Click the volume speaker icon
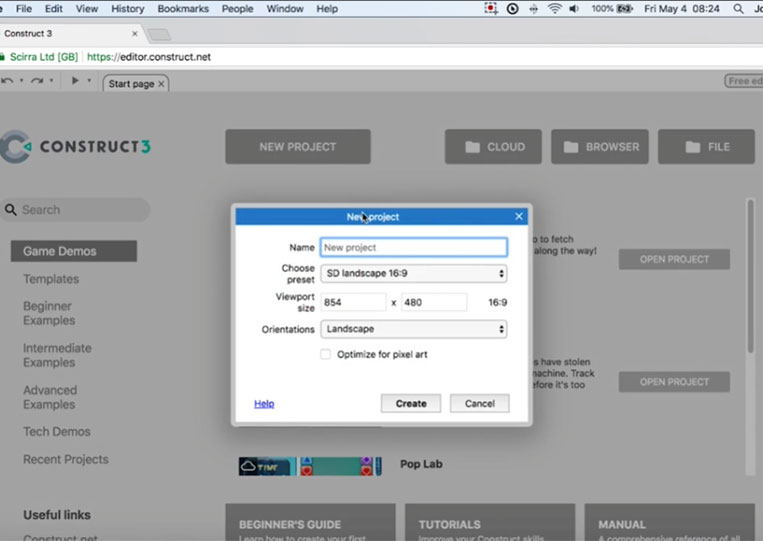The height and width of the screenshot is (541, 763). pyautogui.click(x=574, y=9)
